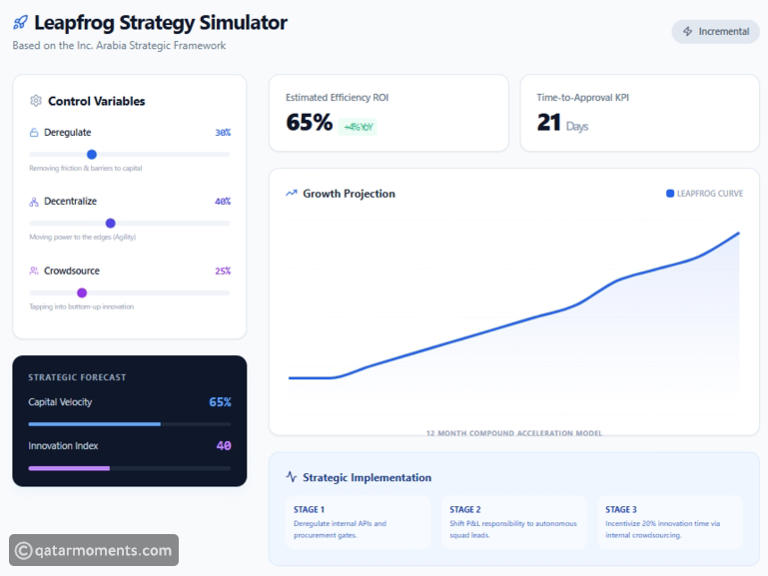Click the network icon beside Decentralize
This screenshot has height=576, width=768.
[x=34, y=202]
